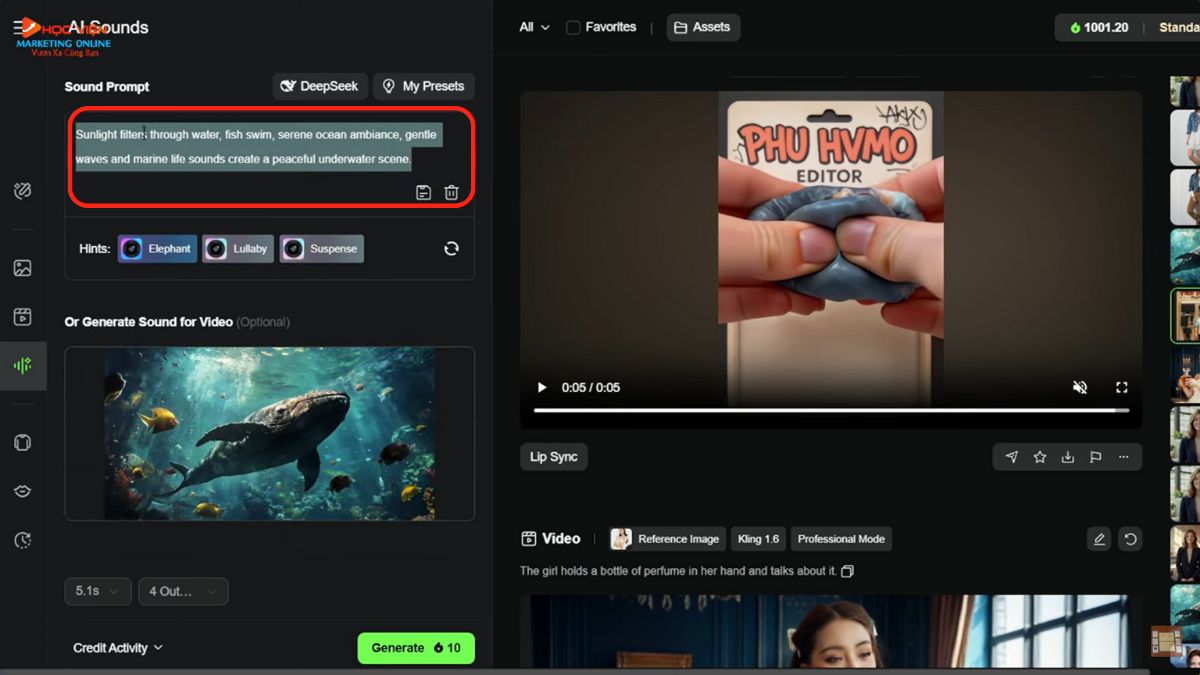
Task: Seek on the video progress bar
Action: [x=831, y=410]
